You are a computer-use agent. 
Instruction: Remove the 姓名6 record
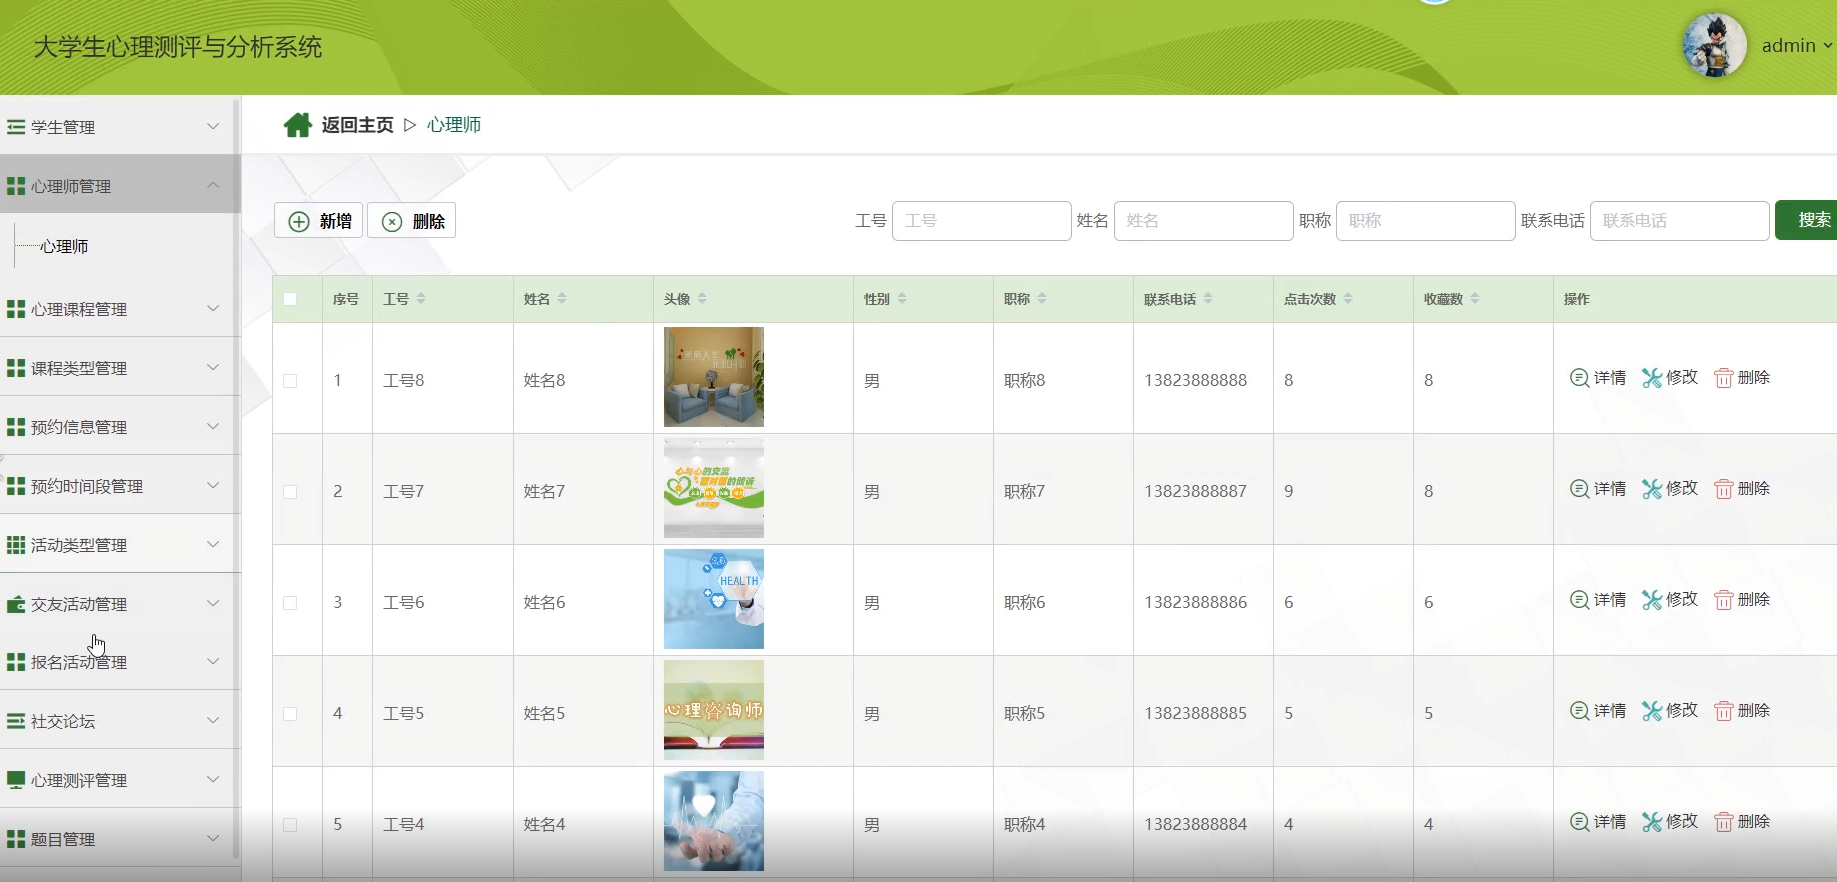tap(1742, 600)
